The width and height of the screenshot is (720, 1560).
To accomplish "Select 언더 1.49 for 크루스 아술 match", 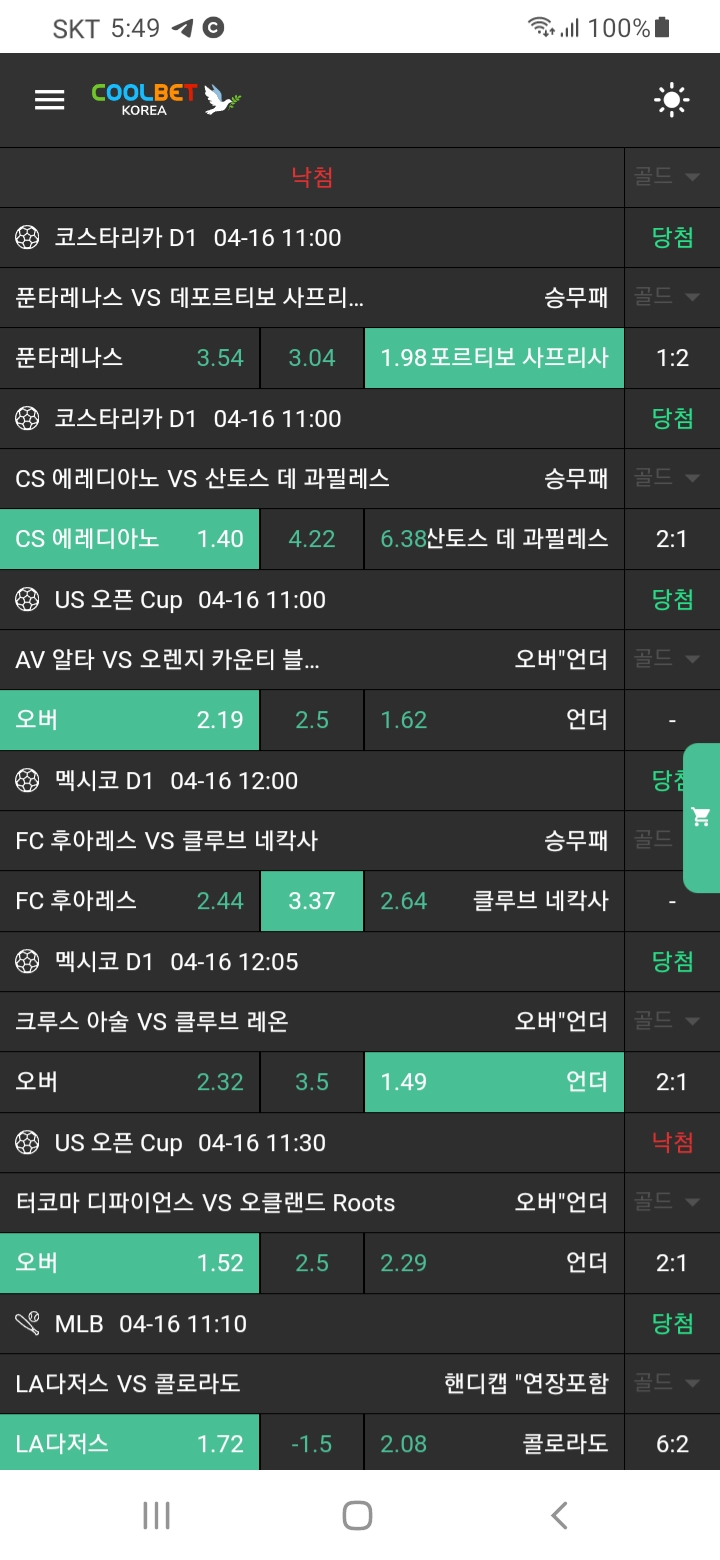I will pyautogui.click(x=494, y=1082).
